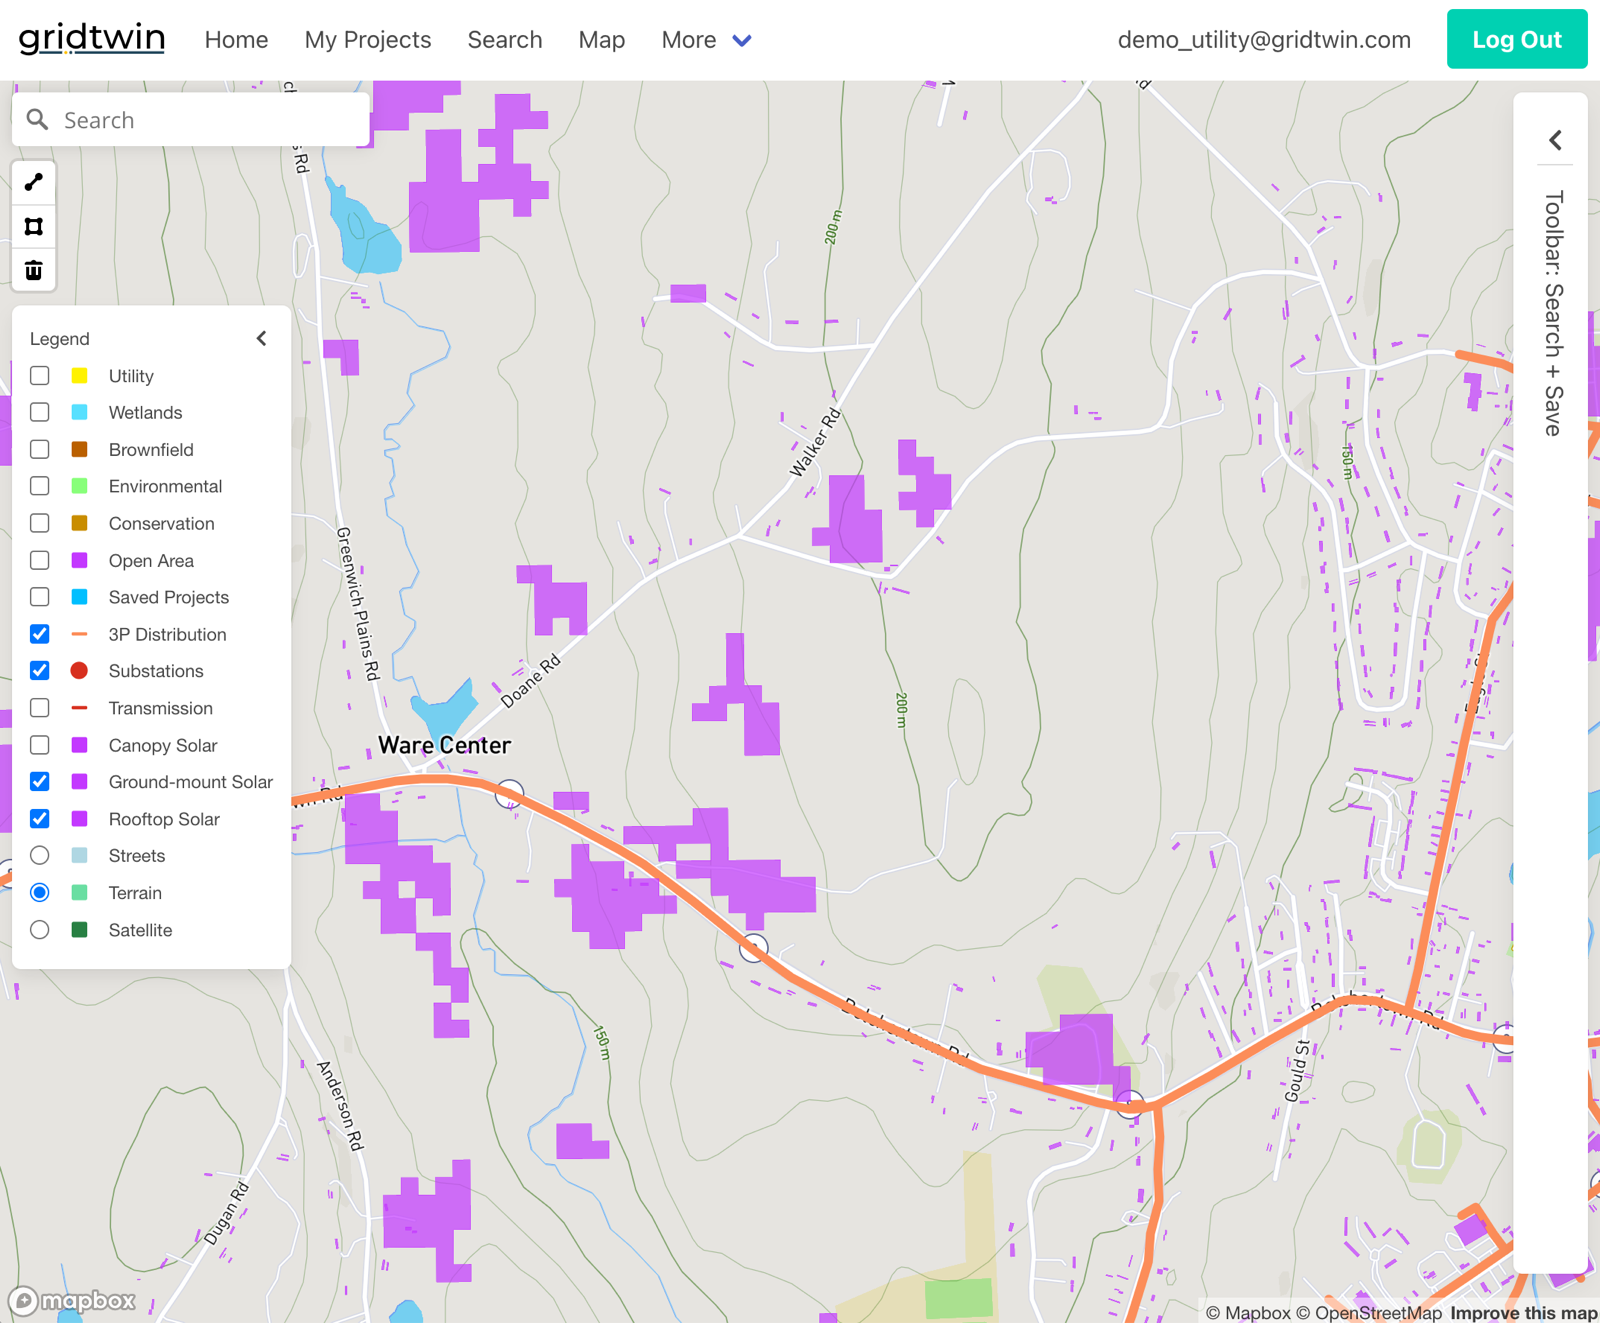
Task: Disable the Substations layer
Action: [x=40, y=671]
